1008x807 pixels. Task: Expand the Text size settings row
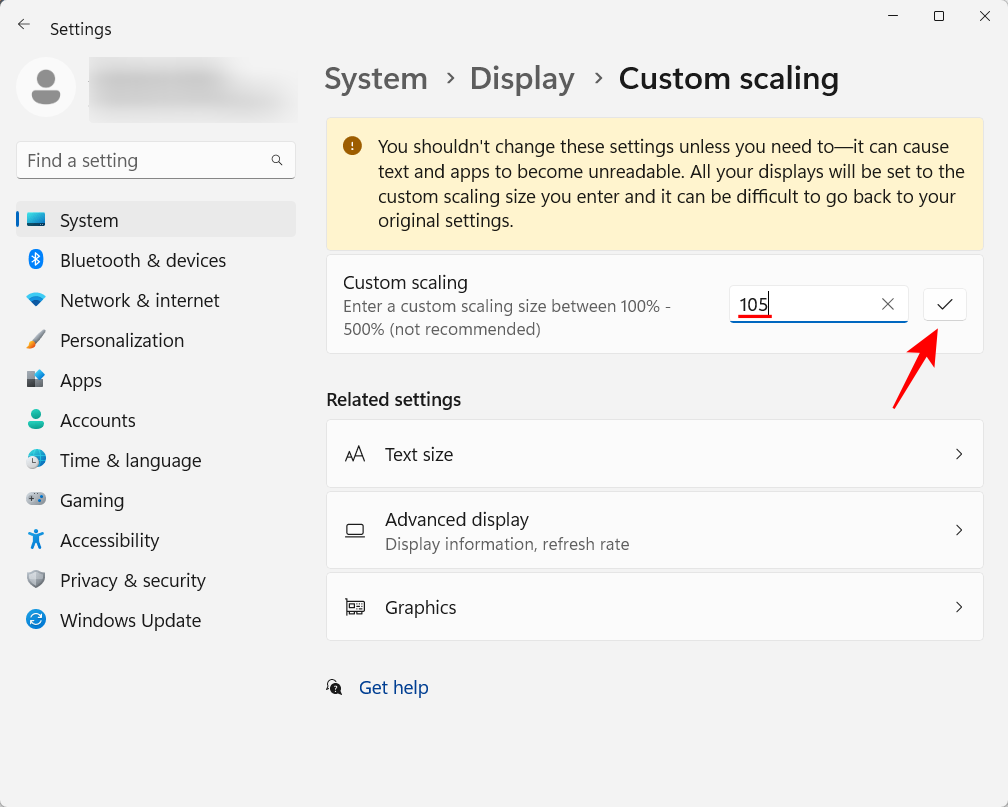pos(655,453)
